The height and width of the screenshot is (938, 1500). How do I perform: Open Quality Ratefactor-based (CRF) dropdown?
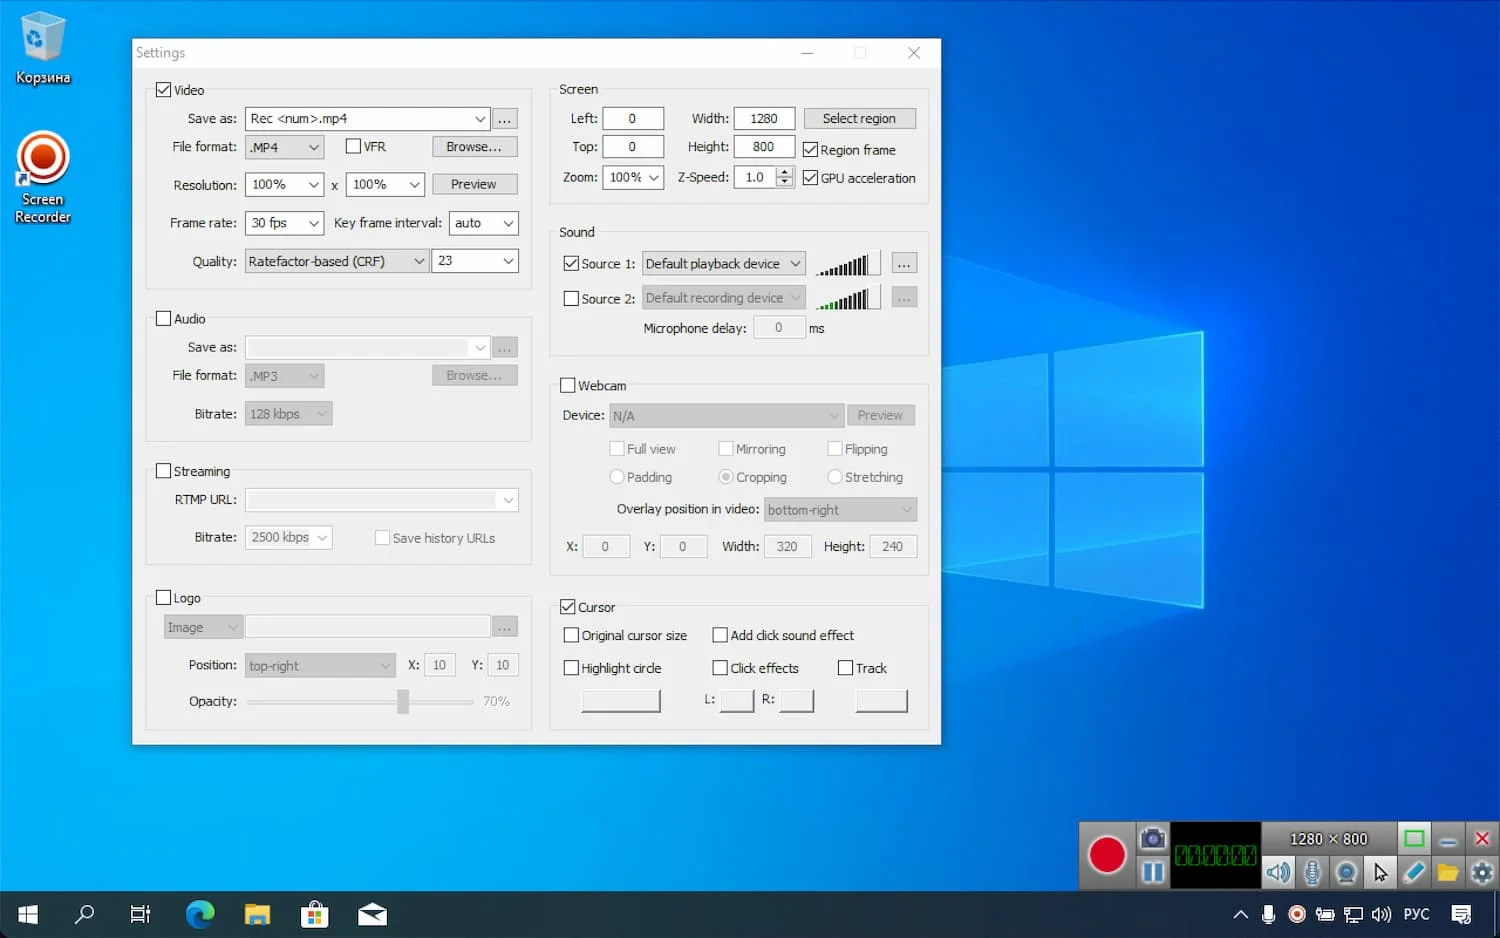pos(337,261)
